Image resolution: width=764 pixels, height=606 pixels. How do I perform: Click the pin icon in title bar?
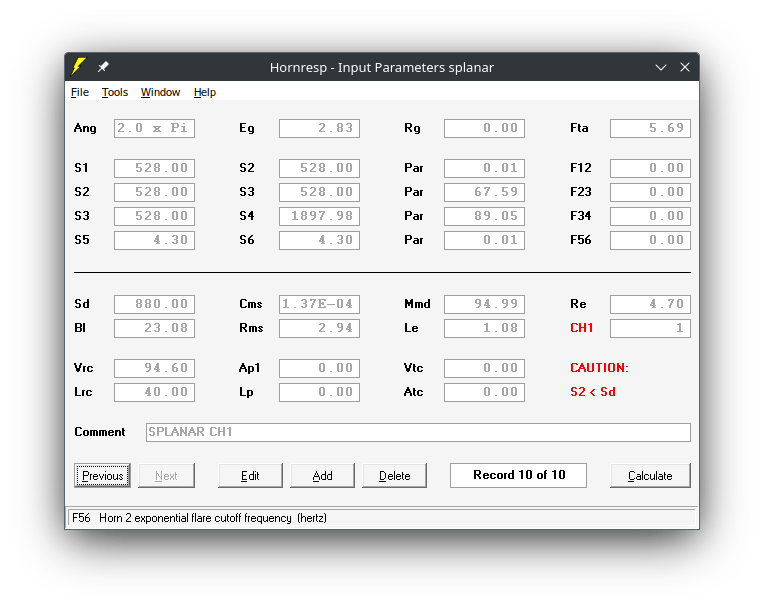point(103,67)
